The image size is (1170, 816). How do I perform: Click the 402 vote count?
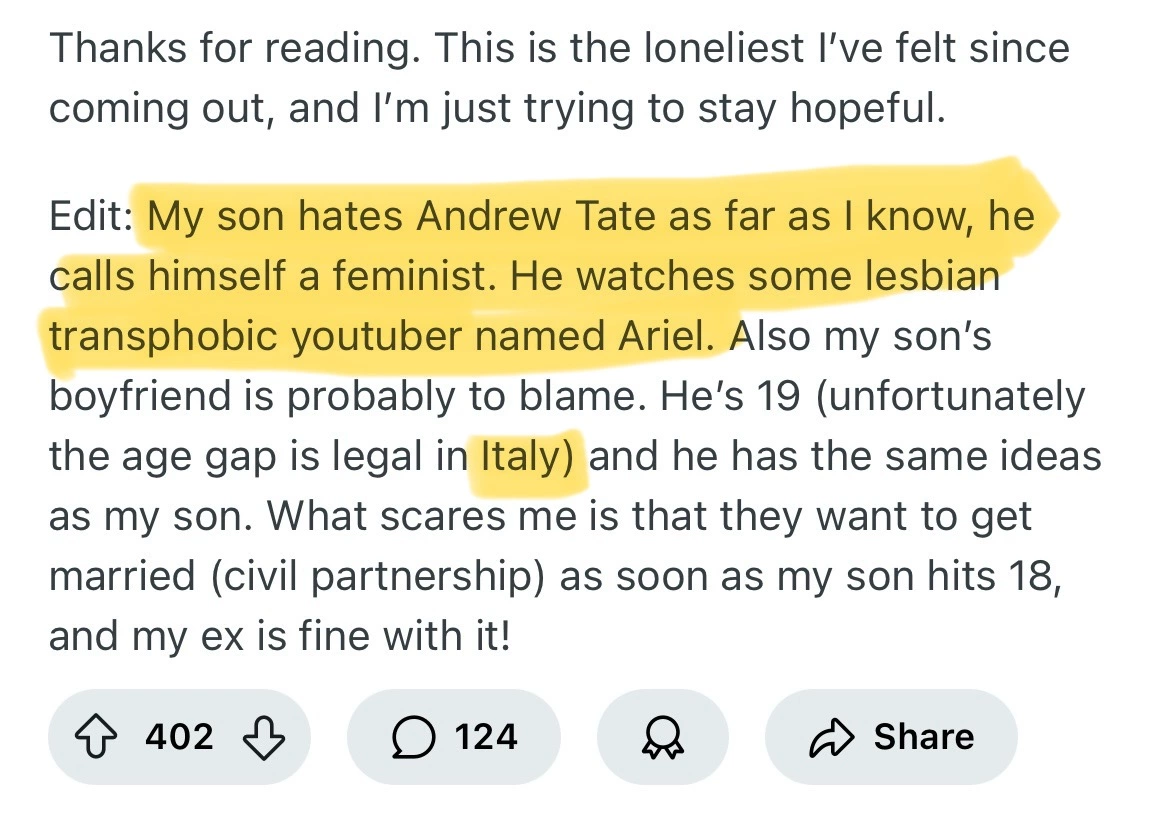click(x=180, y=737)
